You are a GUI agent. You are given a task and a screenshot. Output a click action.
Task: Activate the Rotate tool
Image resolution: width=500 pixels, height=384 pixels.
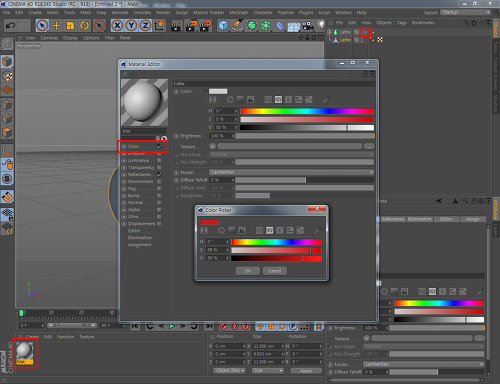[x=85, y=25]
